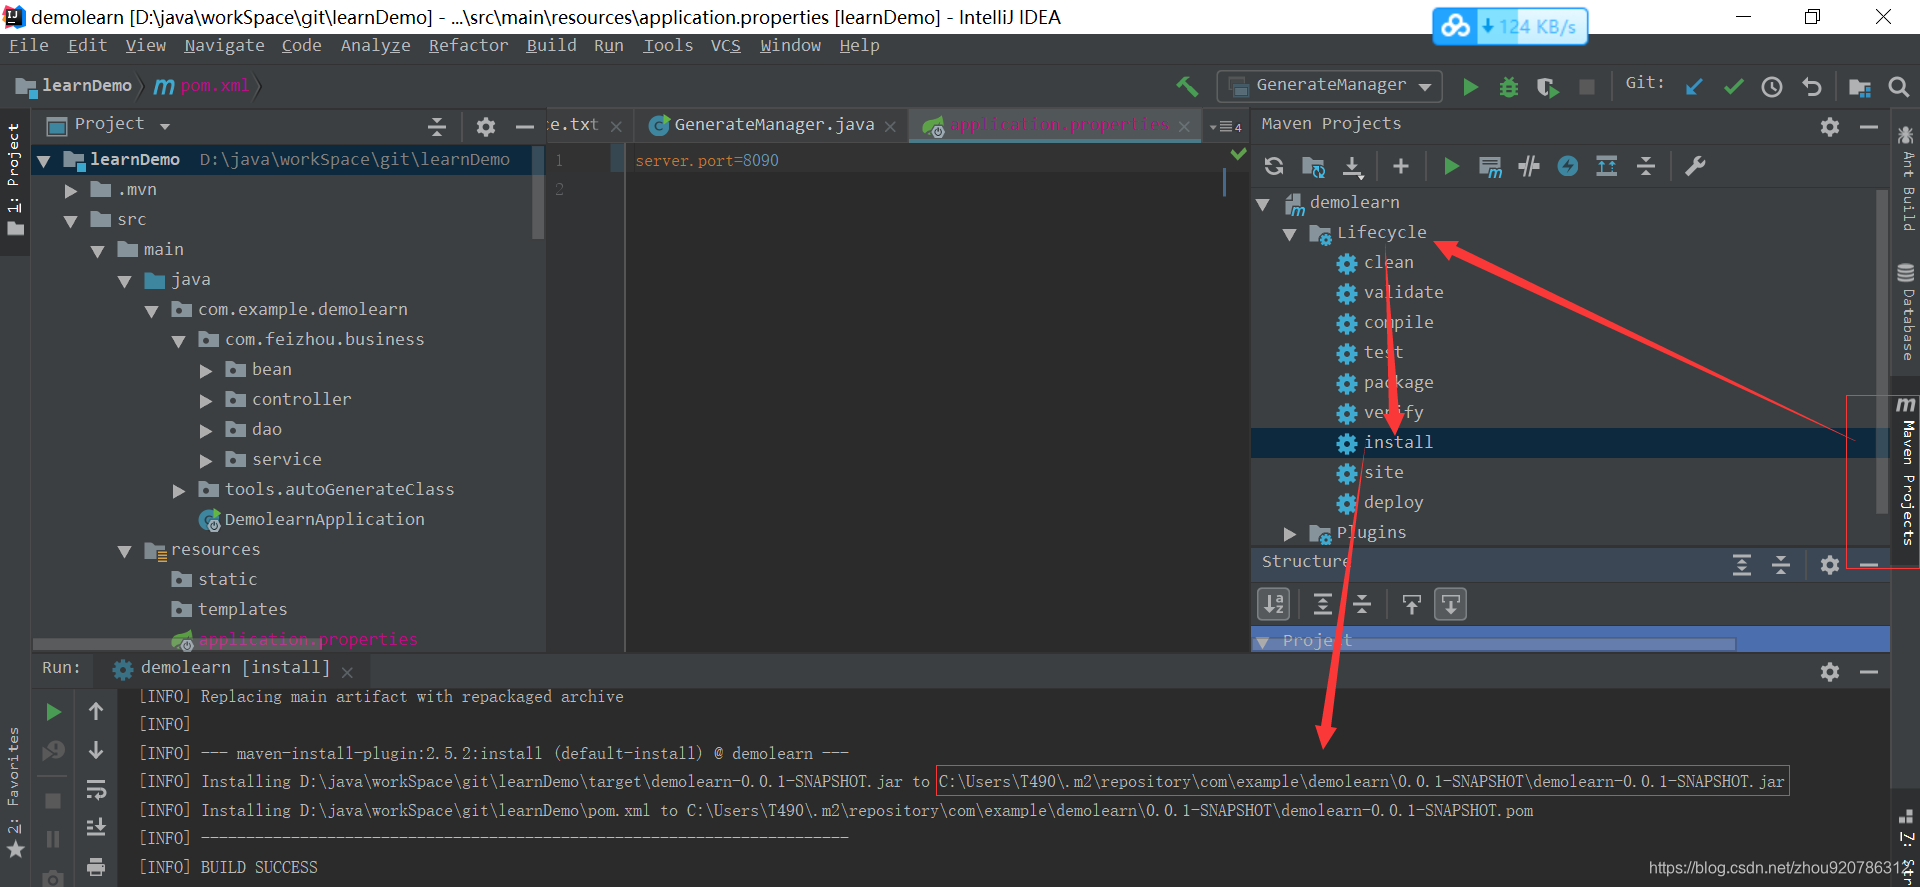This screenshot has height=887, width=1920.
Task: Collapse all in Maven Projects toolbar
Action: point(1646,166)
